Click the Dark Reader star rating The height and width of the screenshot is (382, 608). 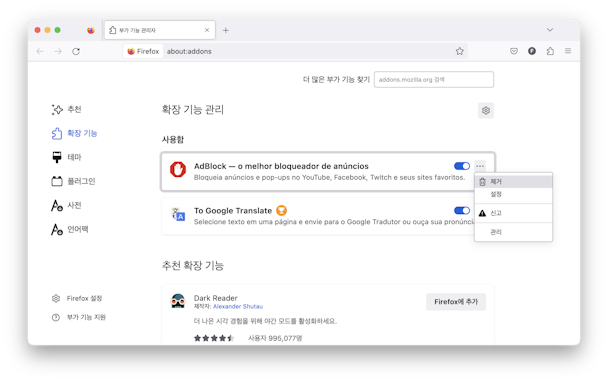(214, 338)
